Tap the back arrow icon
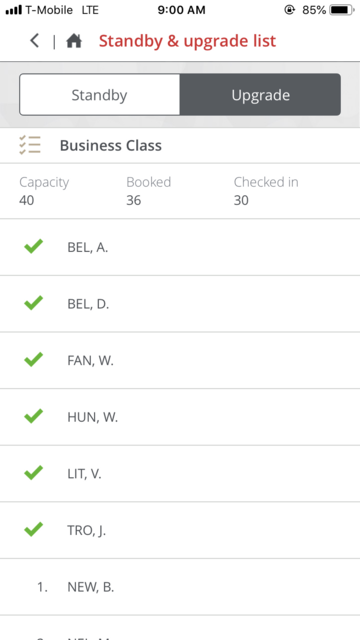Screen dimensions: 360x640 [35, 41]
